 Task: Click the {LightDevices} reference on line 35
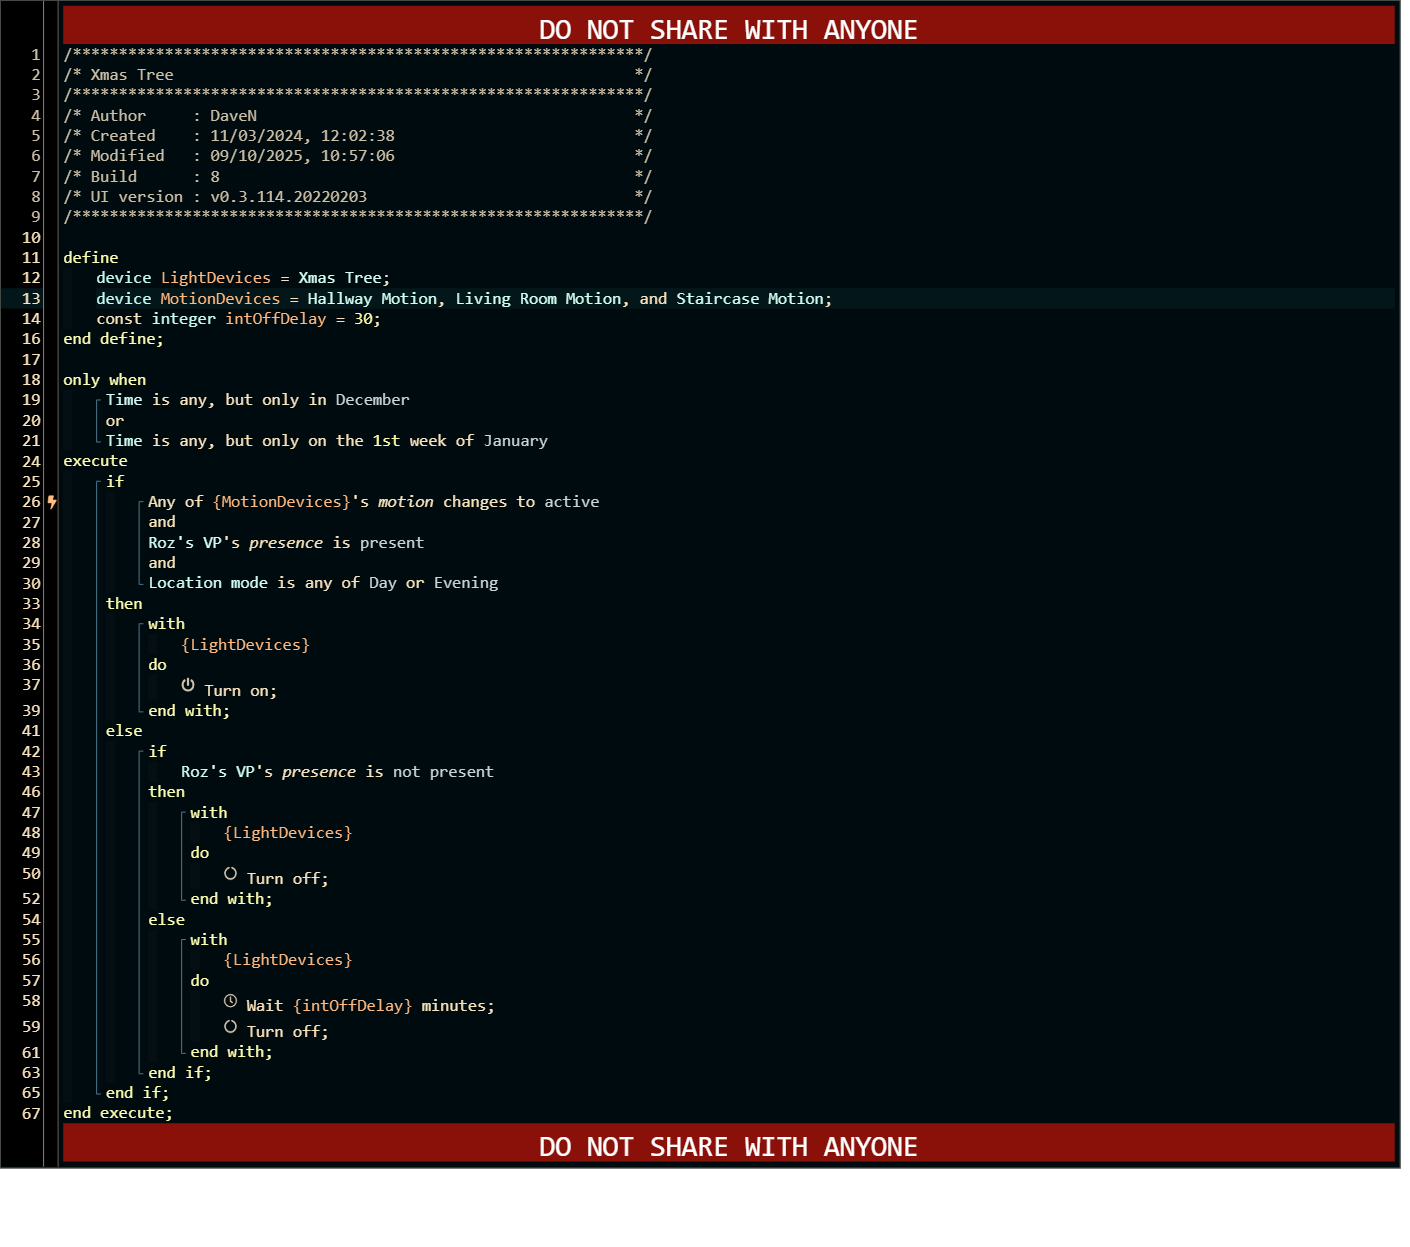pos(245,645)
